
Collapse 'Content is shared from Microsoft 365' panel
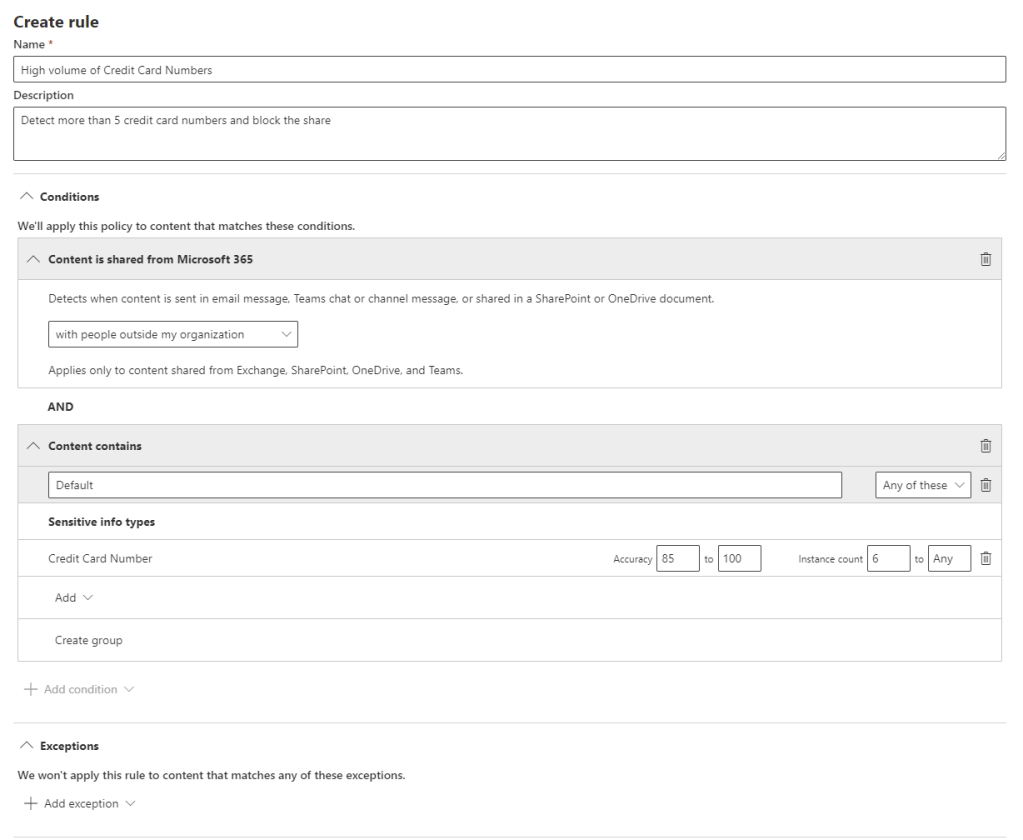(x=34, y=259)
